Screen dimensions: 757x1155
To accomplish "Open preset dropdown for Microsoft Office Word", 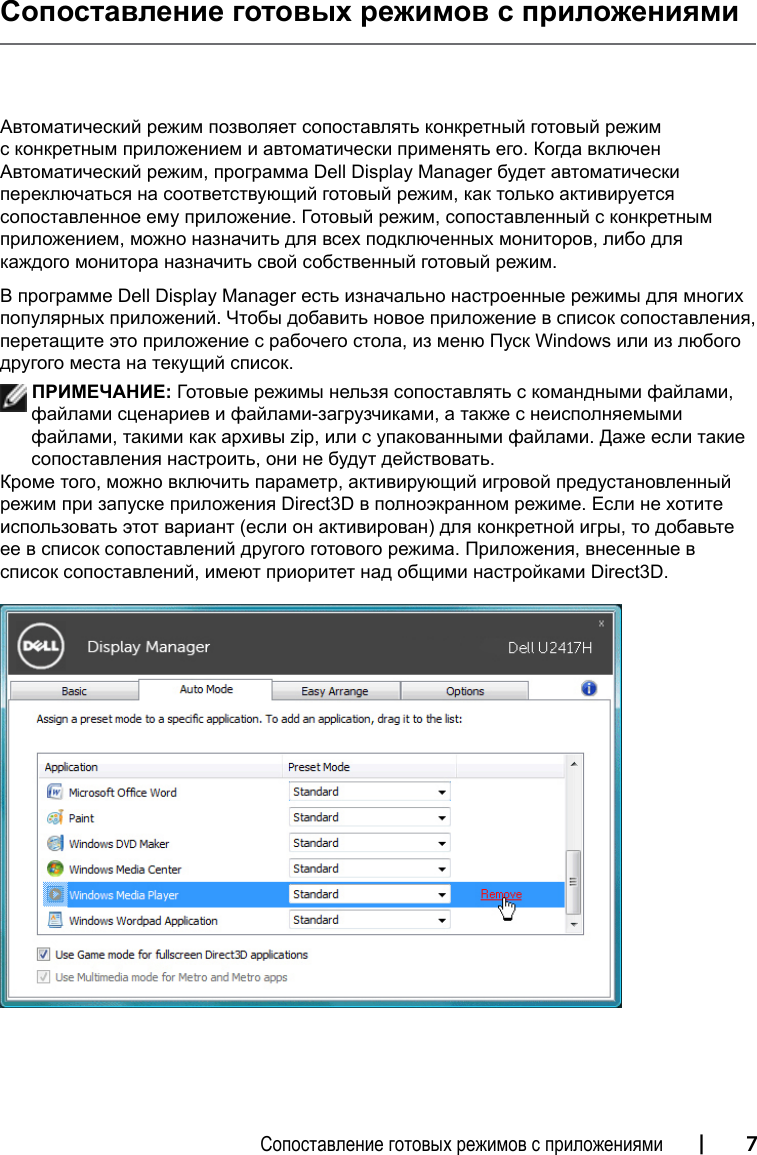I will pos(370,792).
